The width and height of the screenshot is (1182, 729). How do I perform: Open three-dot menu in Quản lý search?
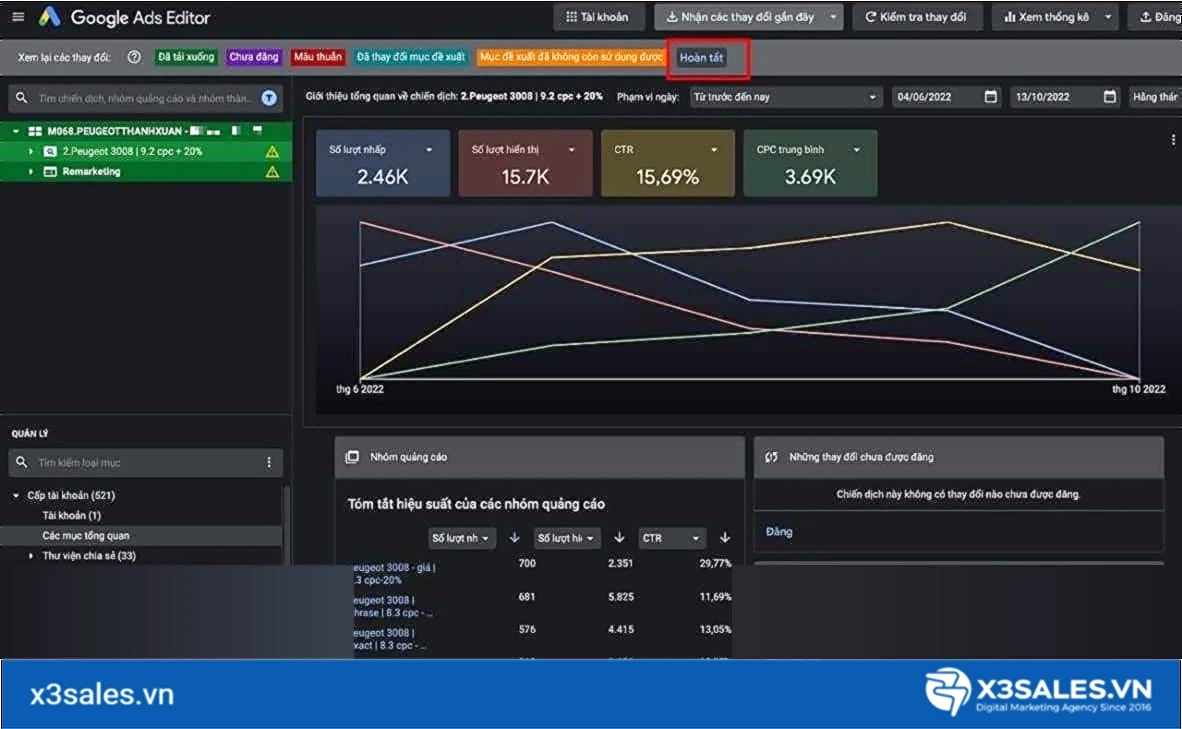[x=269, y=462]
